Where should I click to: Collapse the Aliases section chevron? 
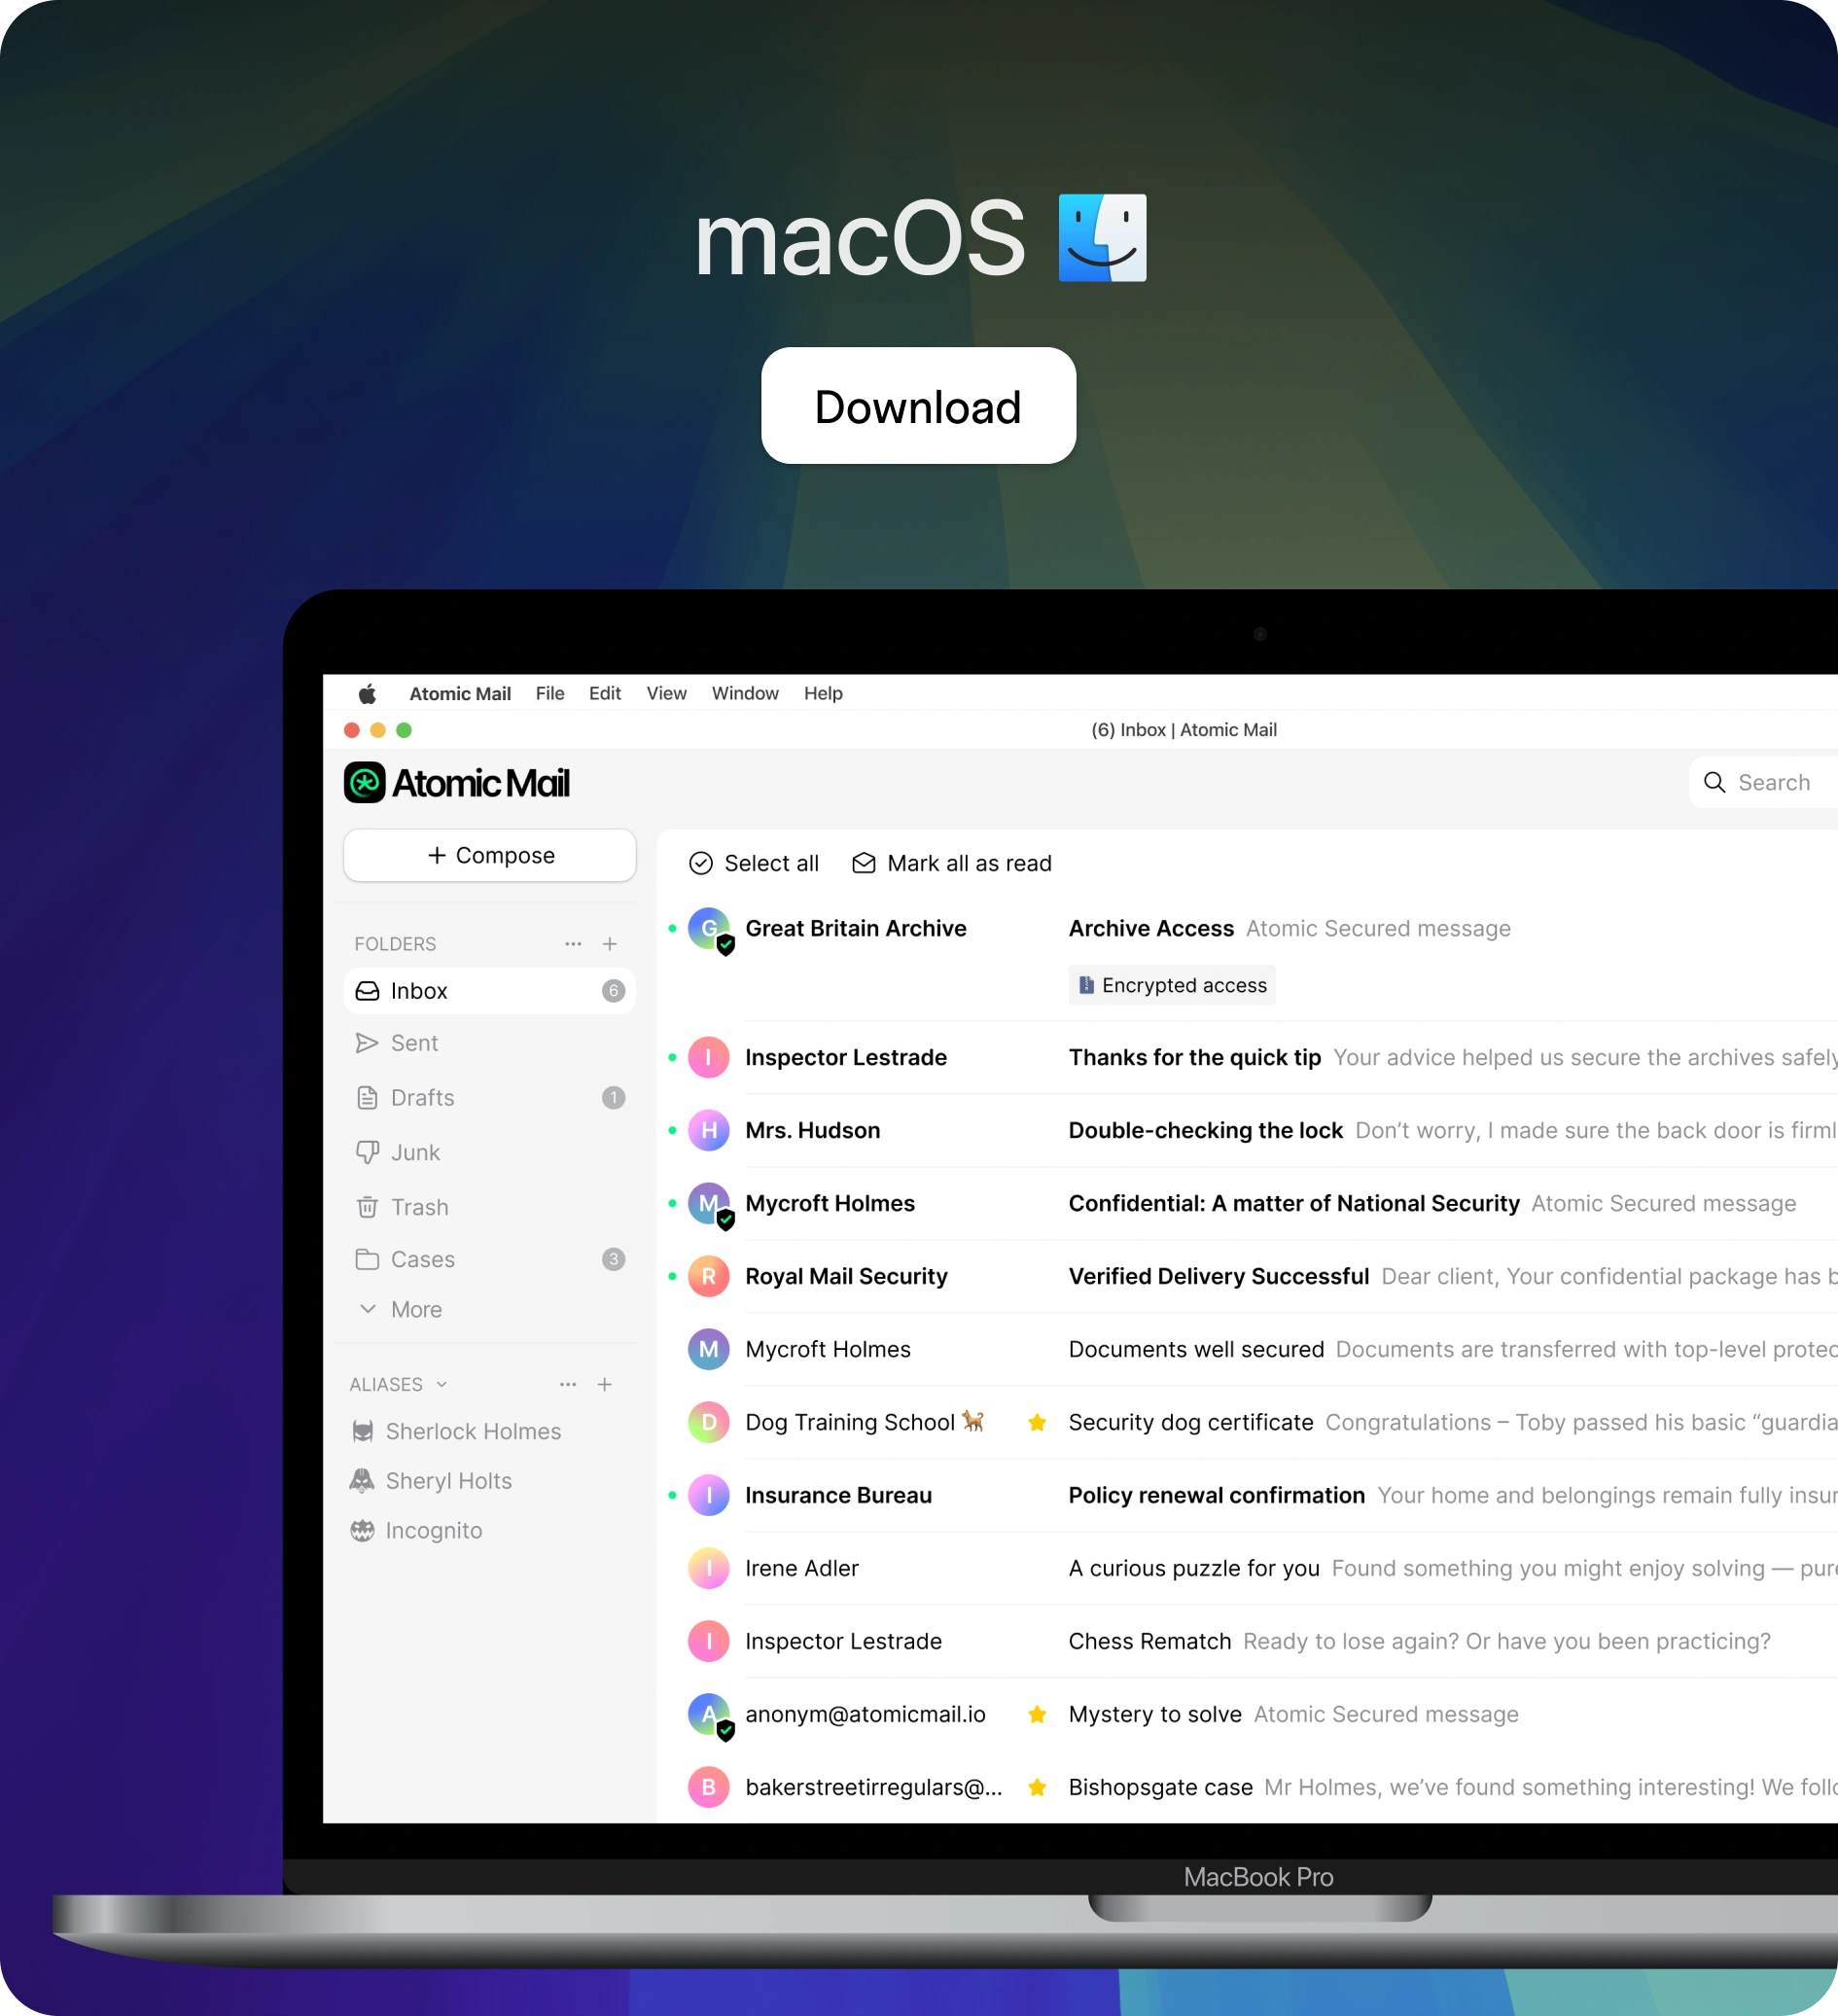pyautogui.click(x=442, y=1384)
